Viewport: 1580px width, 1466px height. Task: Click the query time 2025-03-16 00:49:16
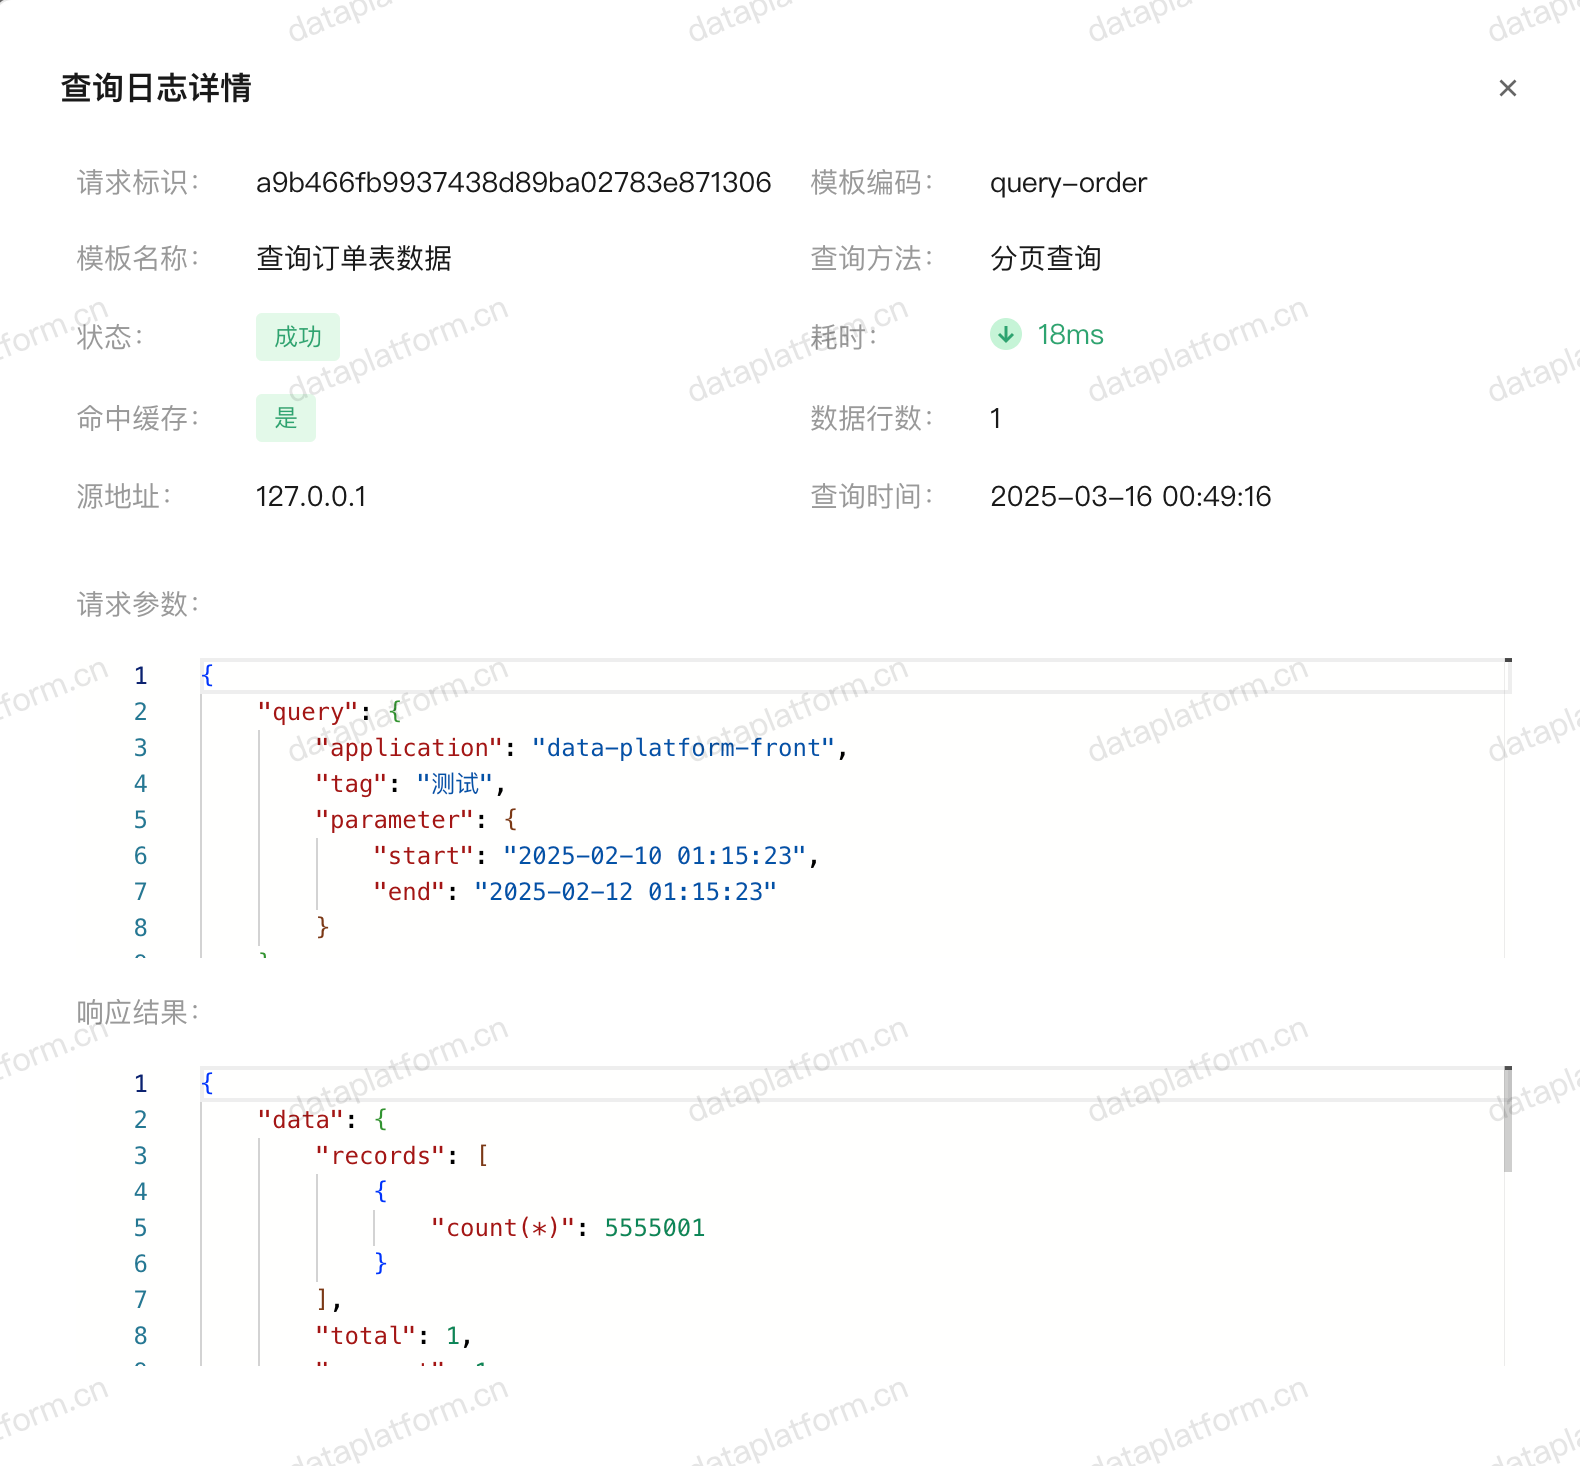(1130, 497)
